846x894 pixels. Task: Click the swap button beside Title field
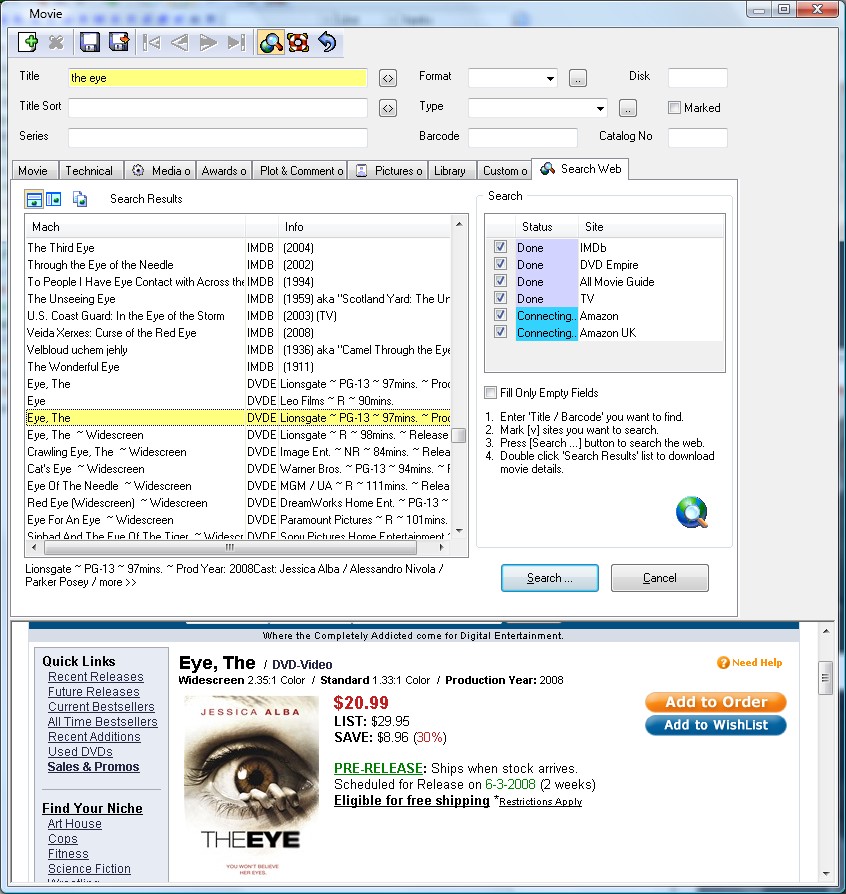(388, 78)
